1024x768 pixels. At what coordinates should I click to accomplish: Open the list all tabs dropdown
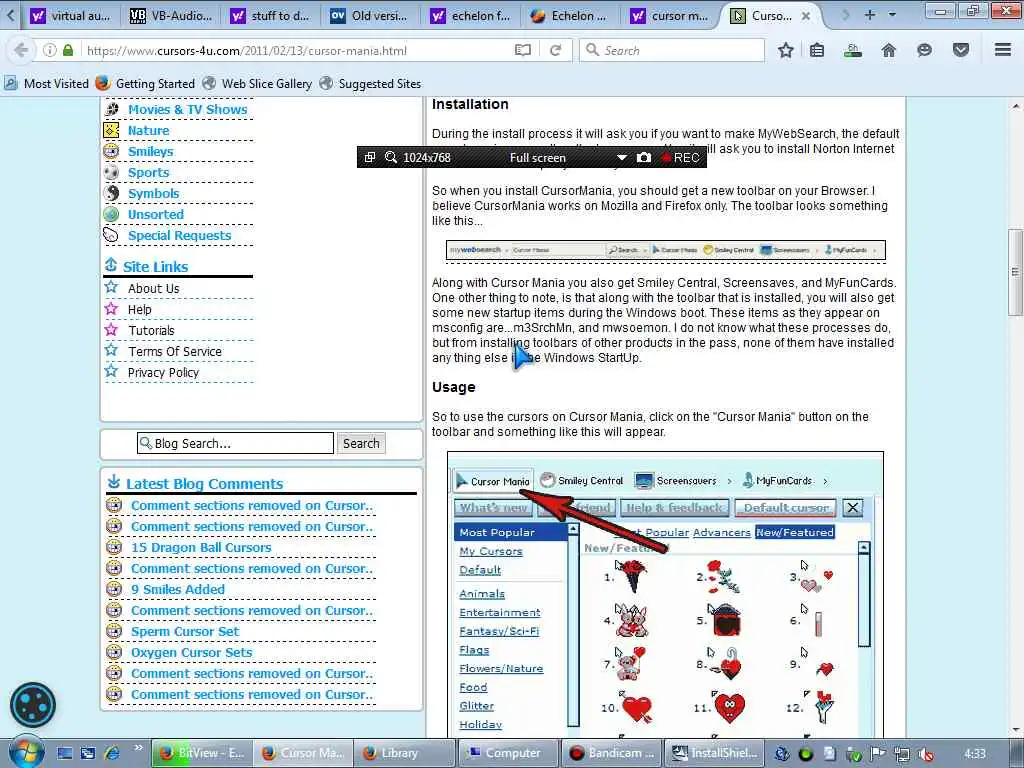tap(892, 14)
